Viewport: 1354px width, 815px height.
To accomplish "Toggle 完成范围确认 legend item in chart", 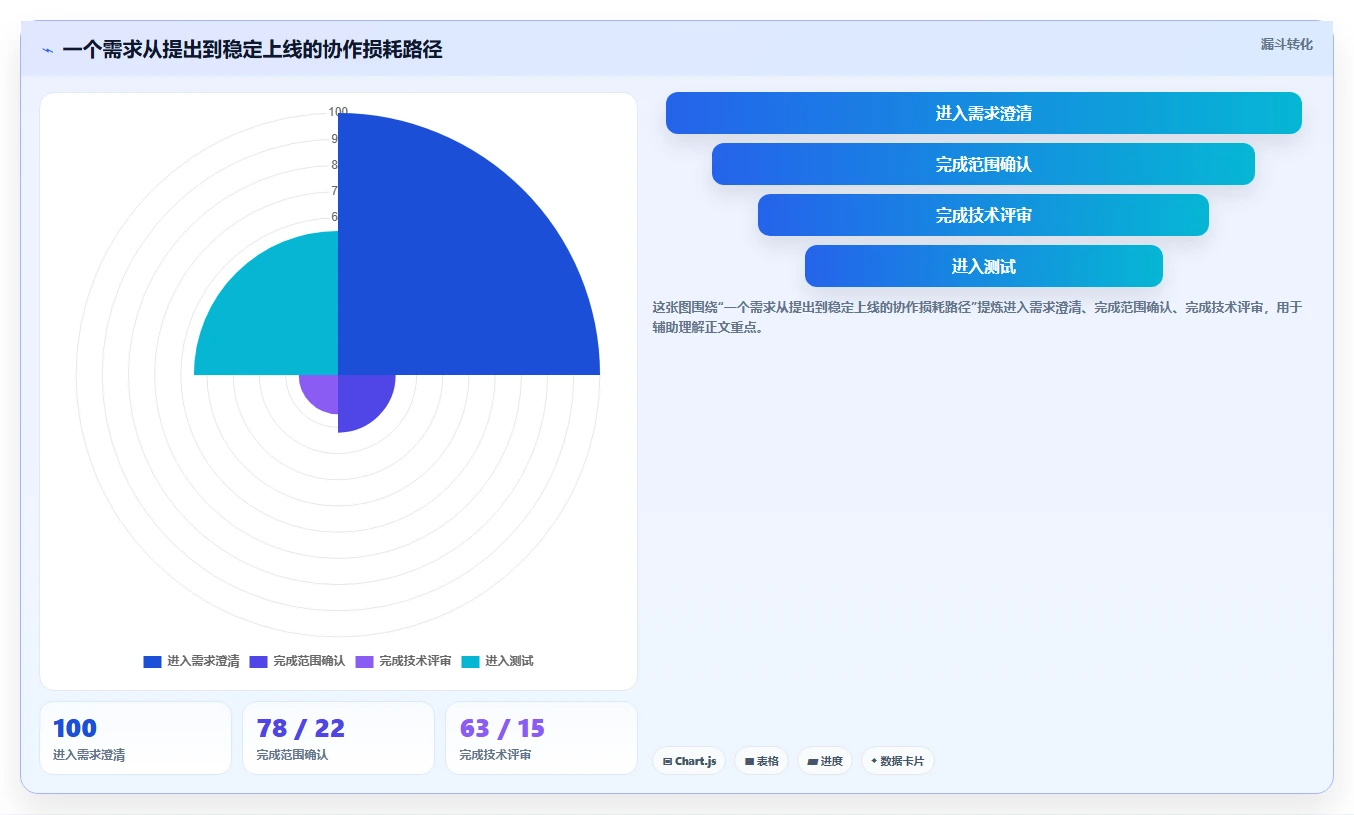I will (297, 661).
